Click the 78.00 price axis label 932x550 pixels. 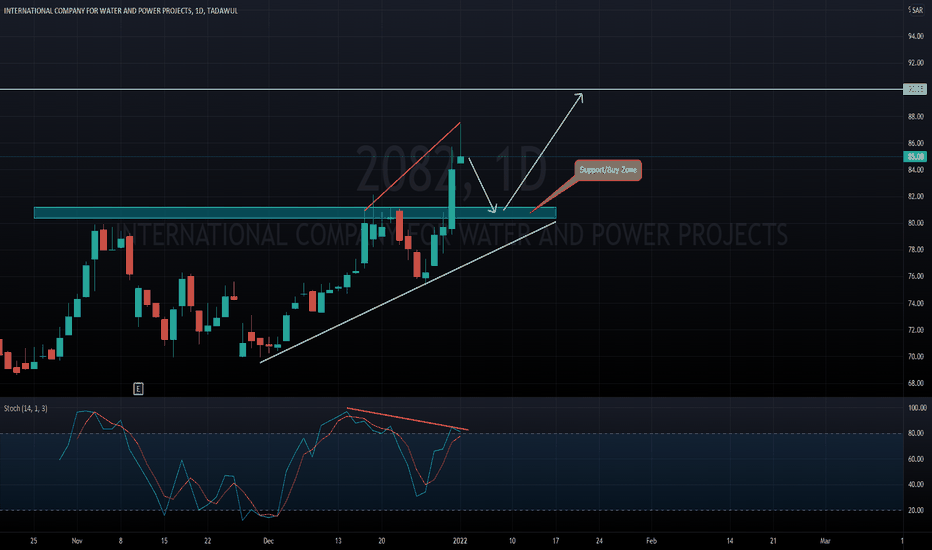pos(916,250)
